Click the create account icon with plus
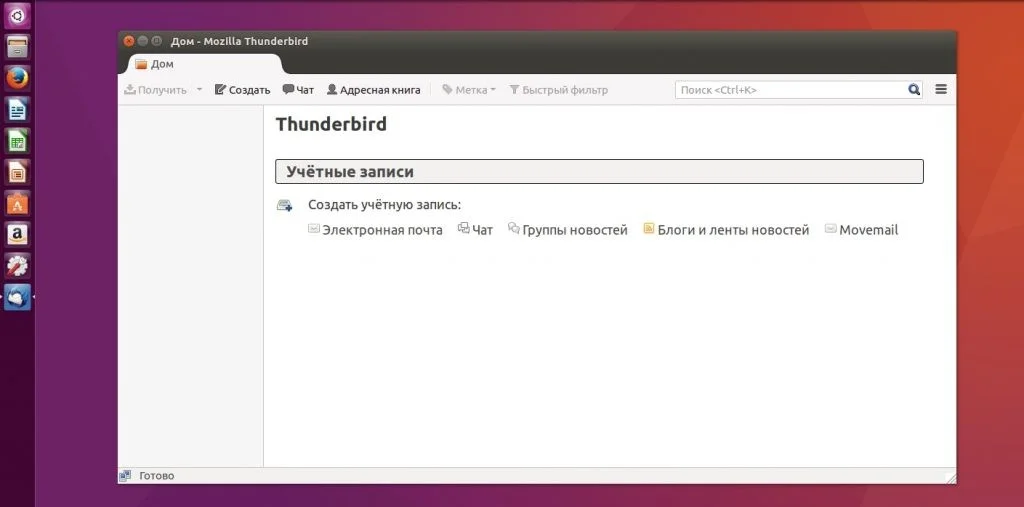This screenshot has width=1024, height=507. (285, 205)
